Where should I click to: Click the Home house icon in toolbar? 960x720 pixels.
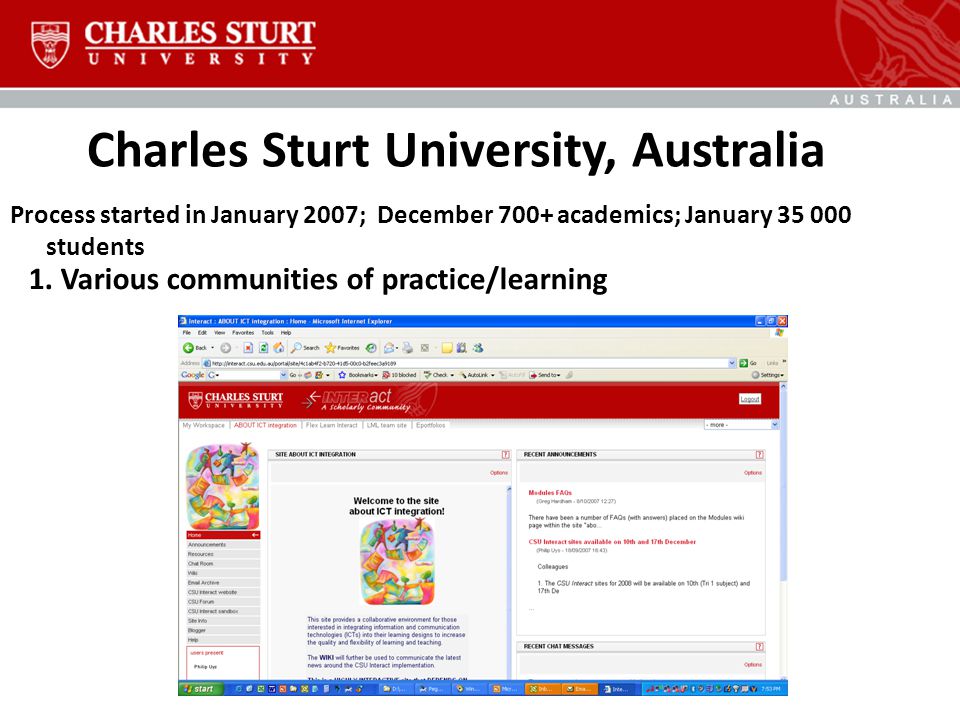coord(279,348)
